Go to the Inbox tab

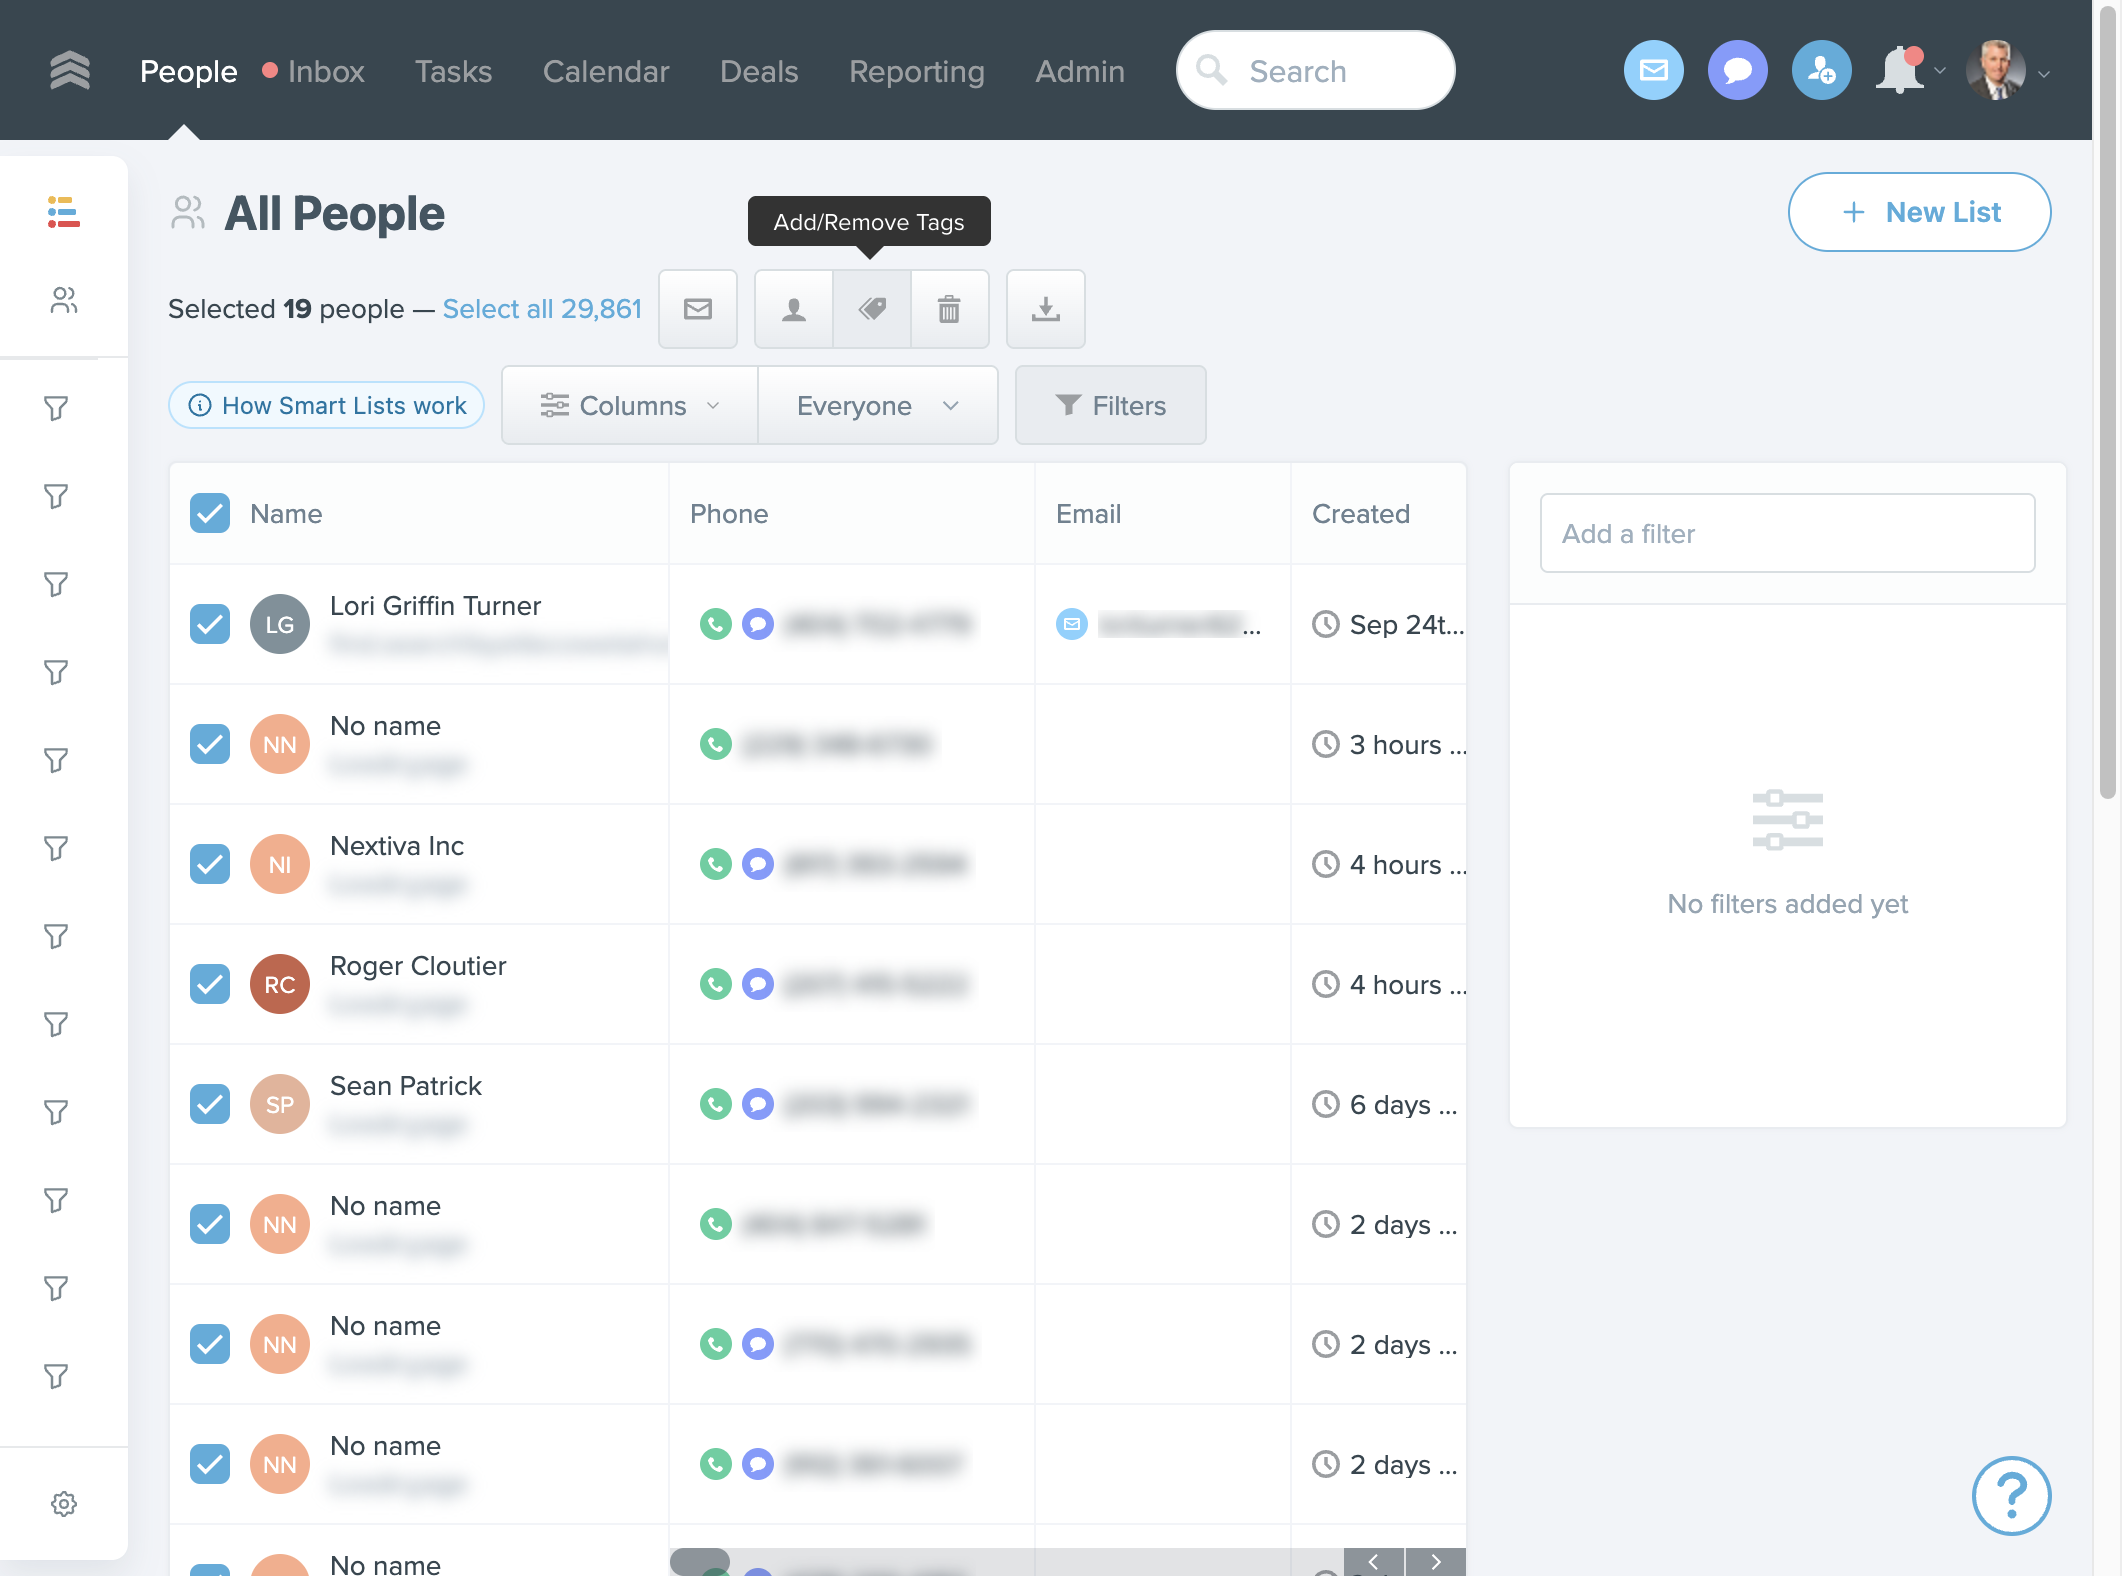[x=326, y=71]
